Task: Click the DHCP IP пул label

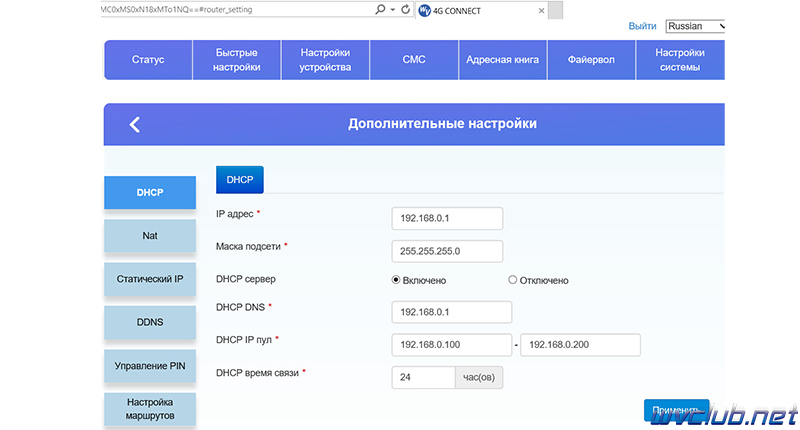Action: click(244, 340)
